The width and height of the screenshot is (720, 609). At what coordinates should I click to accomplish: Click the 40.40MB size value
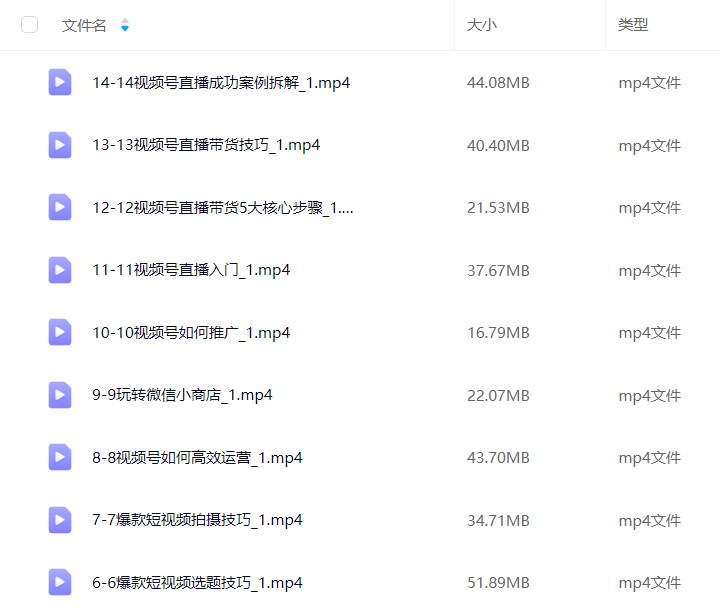pos(498,146)
